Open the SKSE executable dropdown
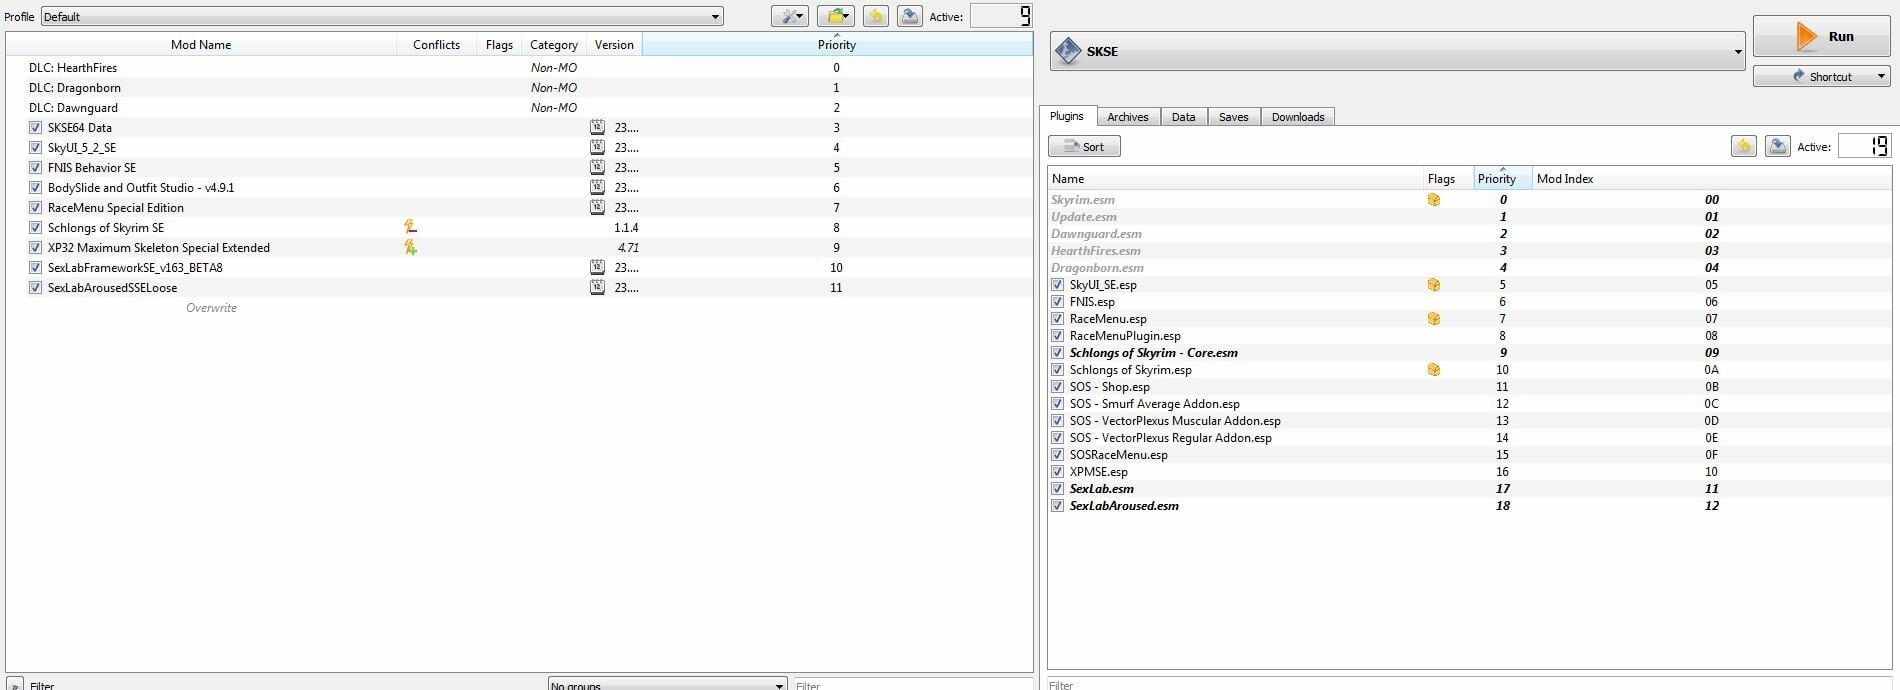Image resolution: width=1900 pixels, height=690 pixels. pos(1398,51)
